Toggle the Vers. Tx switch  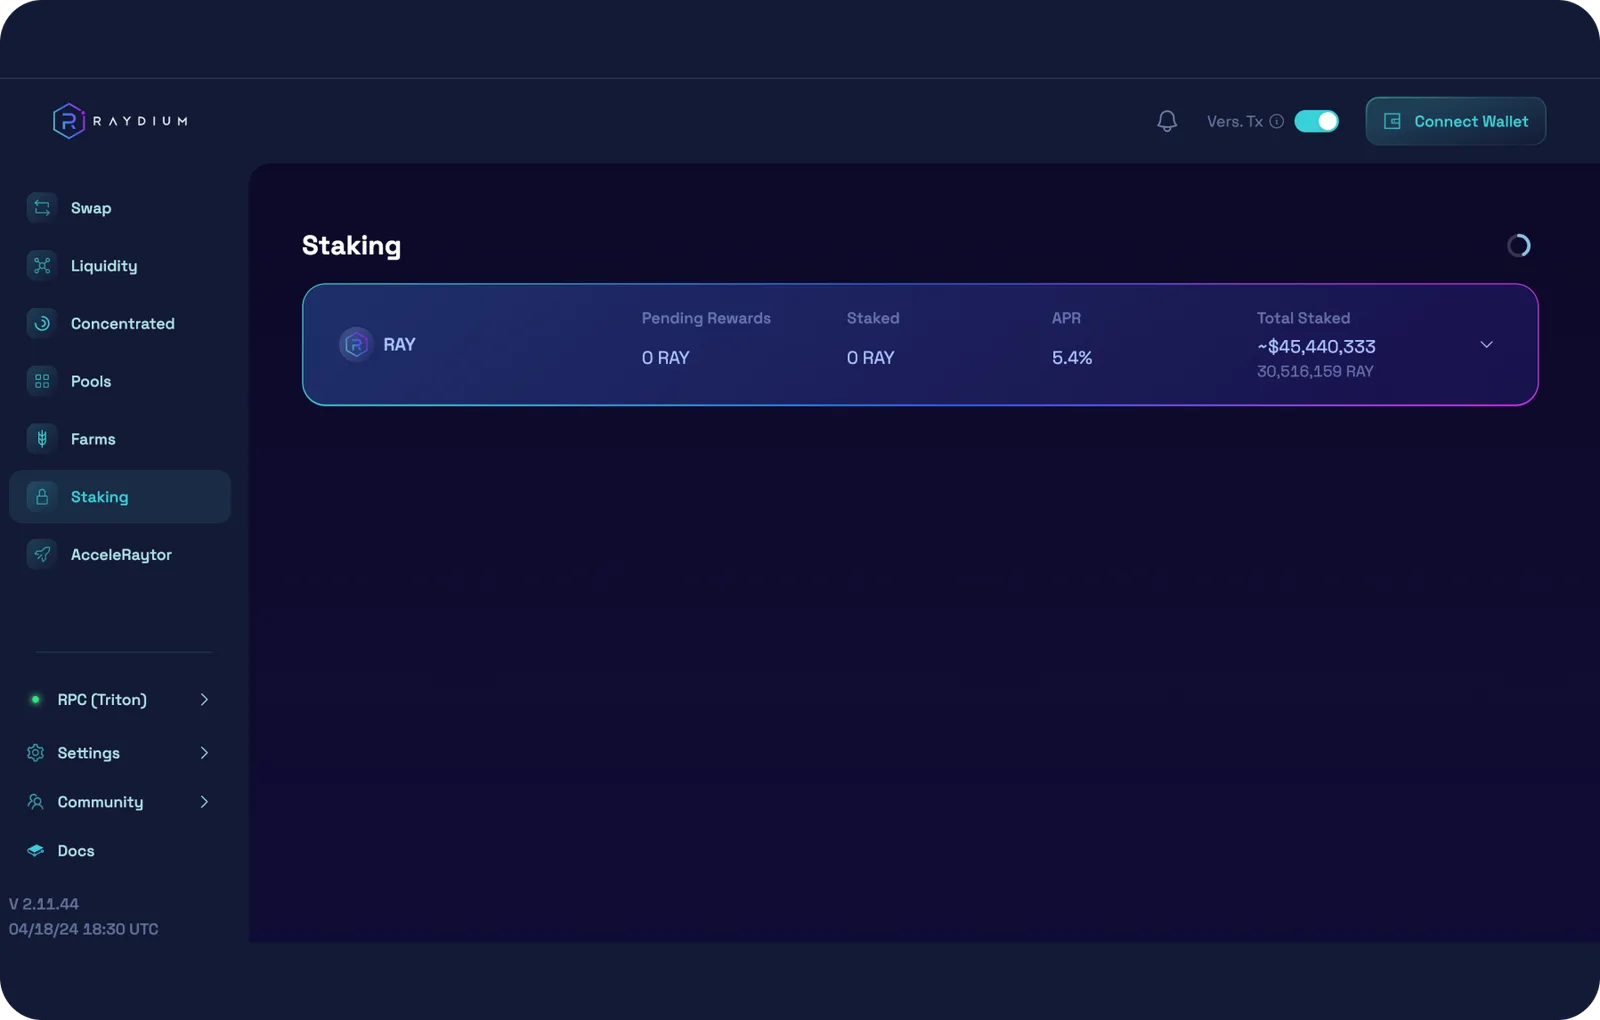coord(1317,121)
